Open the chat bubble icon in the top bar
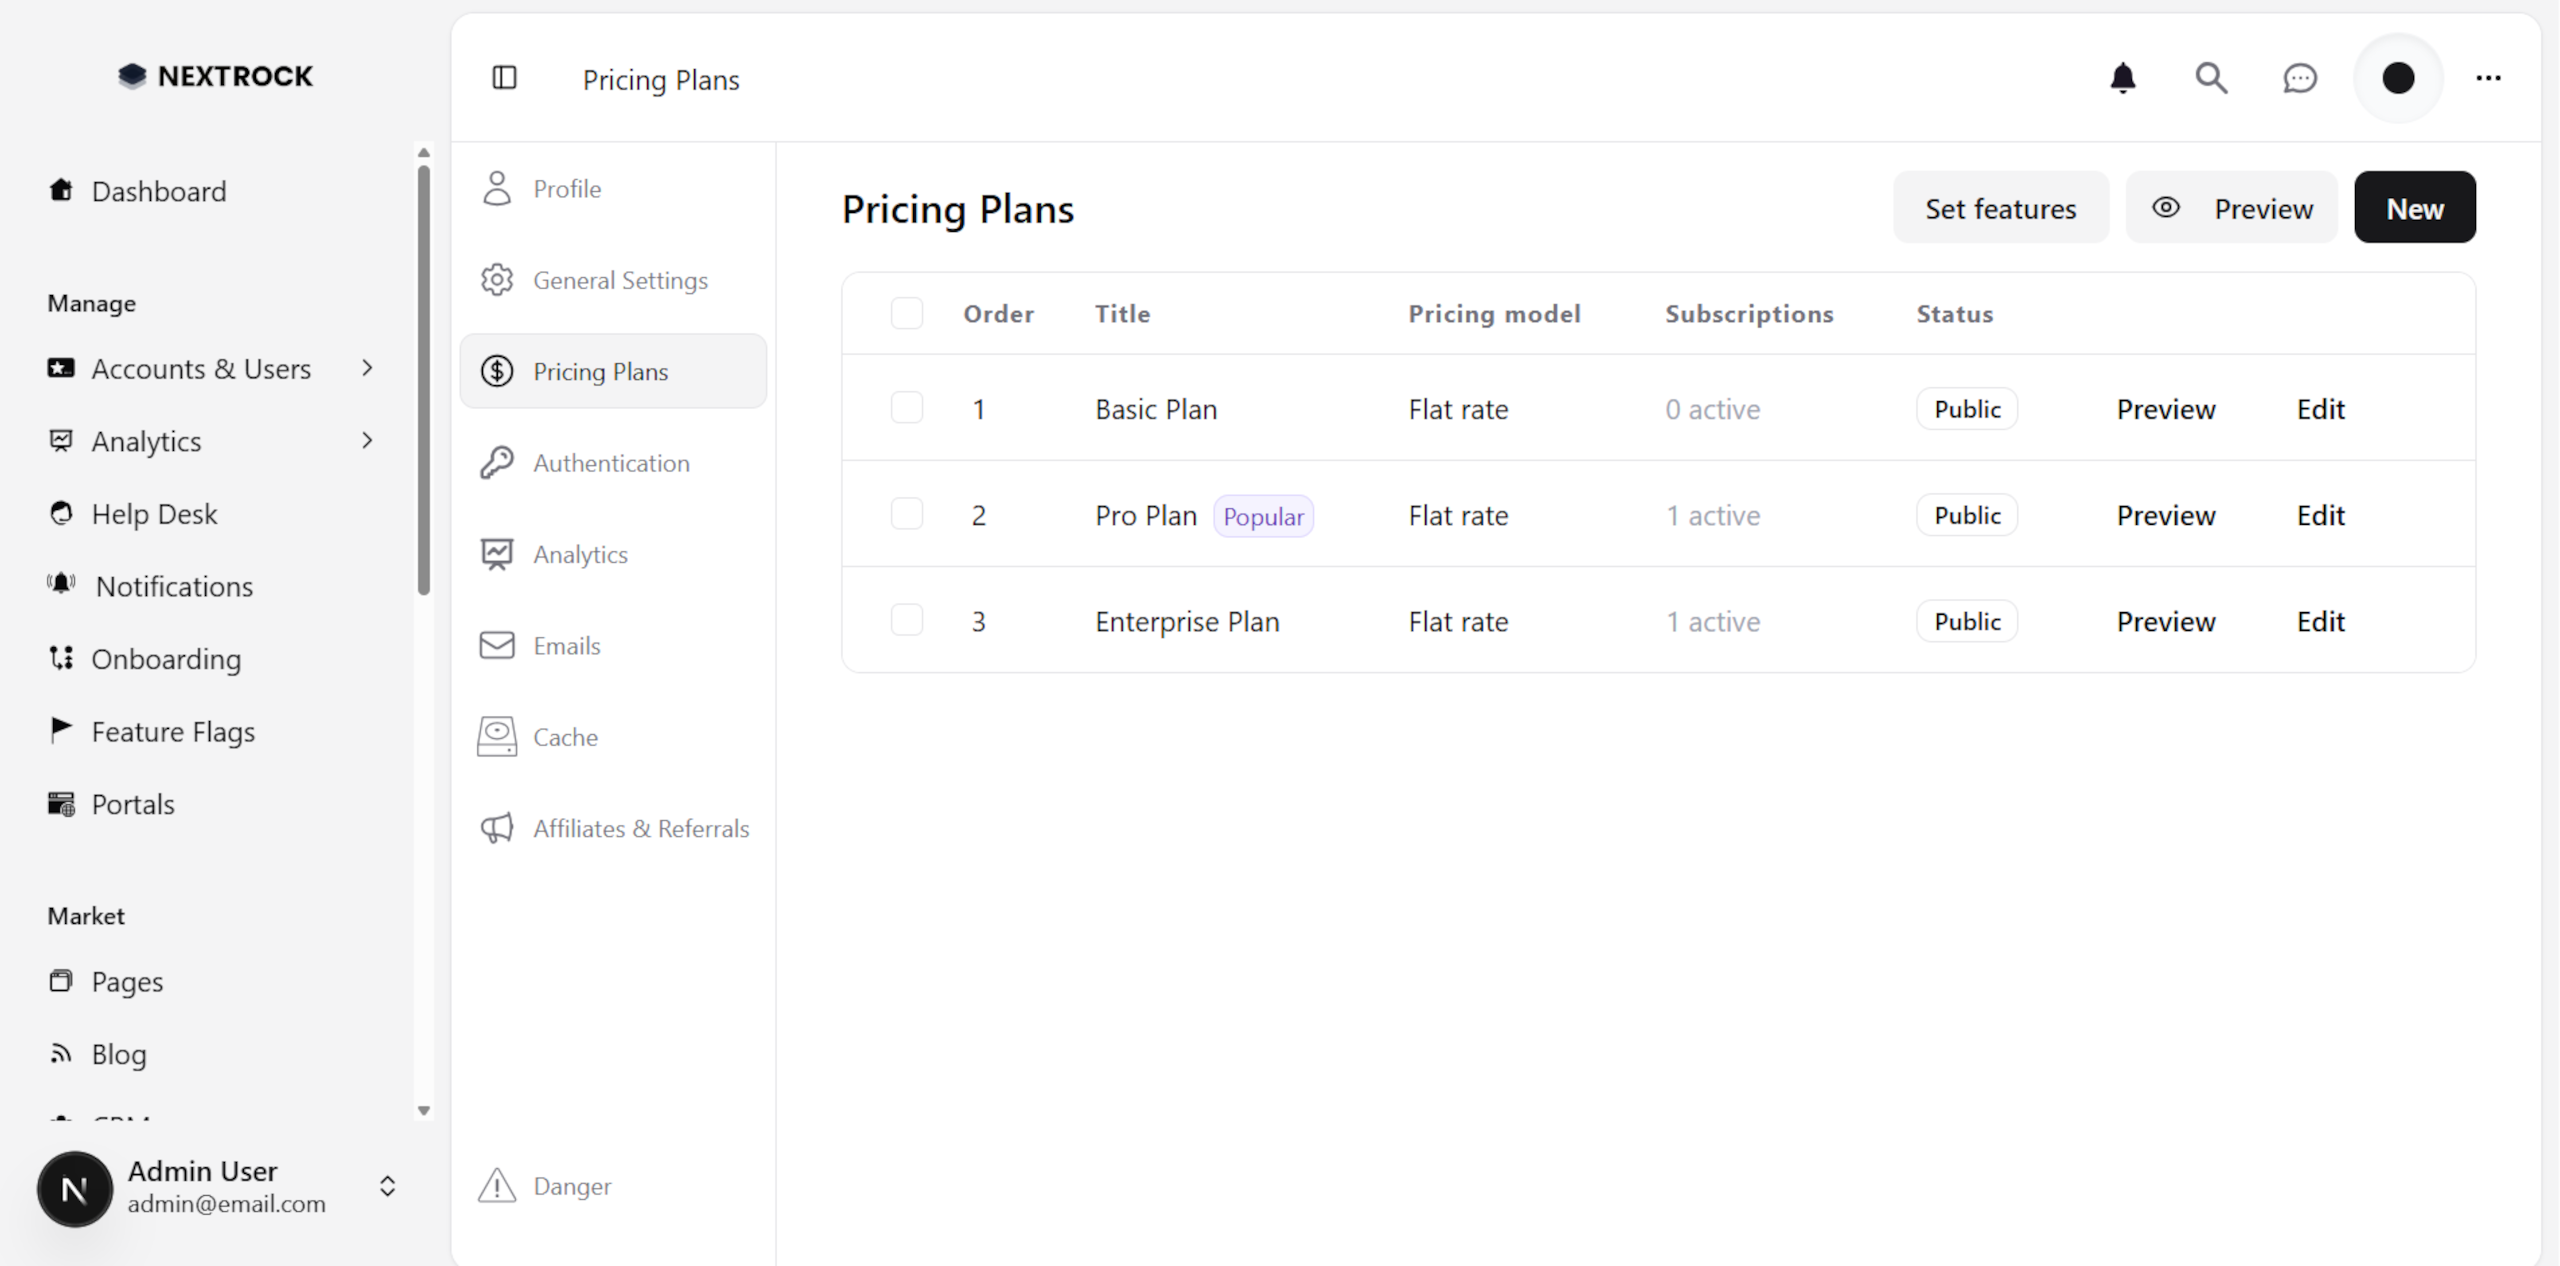The height and width of the screenshot is (1266, 2560). coord(2299,78)
